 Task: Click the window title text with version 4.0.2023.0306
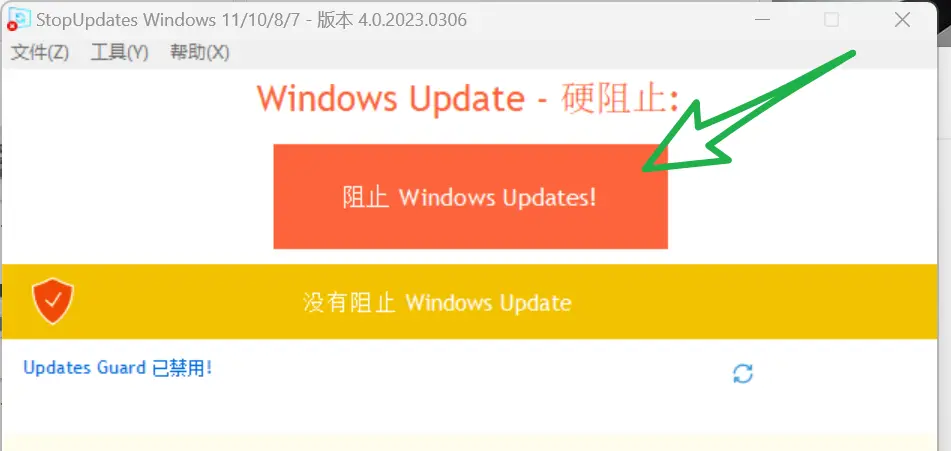pos(252,20)
